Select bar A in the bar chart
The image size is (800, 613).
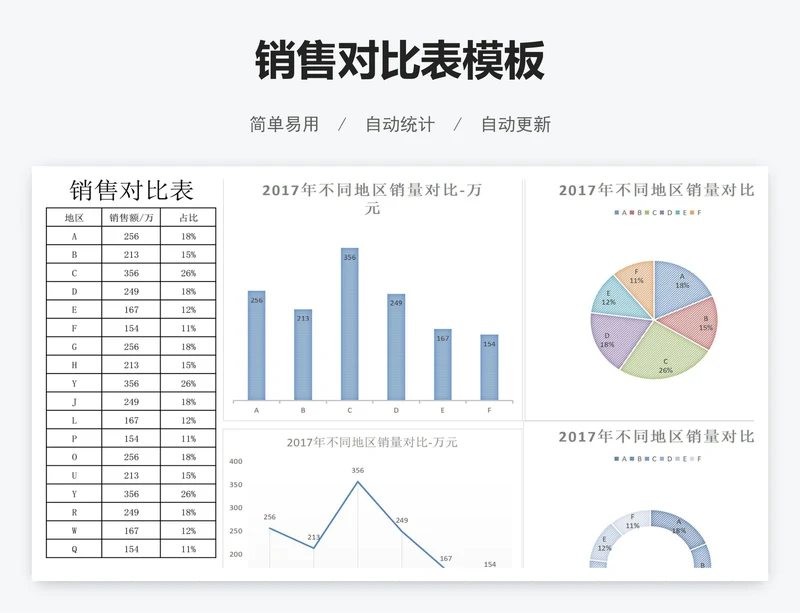(257, 346)
